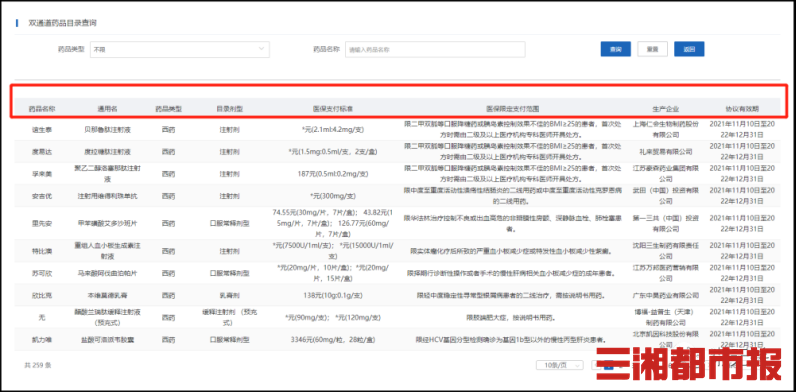Image resolution: width=796 pixels, height=392 pixels.
Task: Click 注射剂 in the 特比澳 row
Action: click(229, 251)
